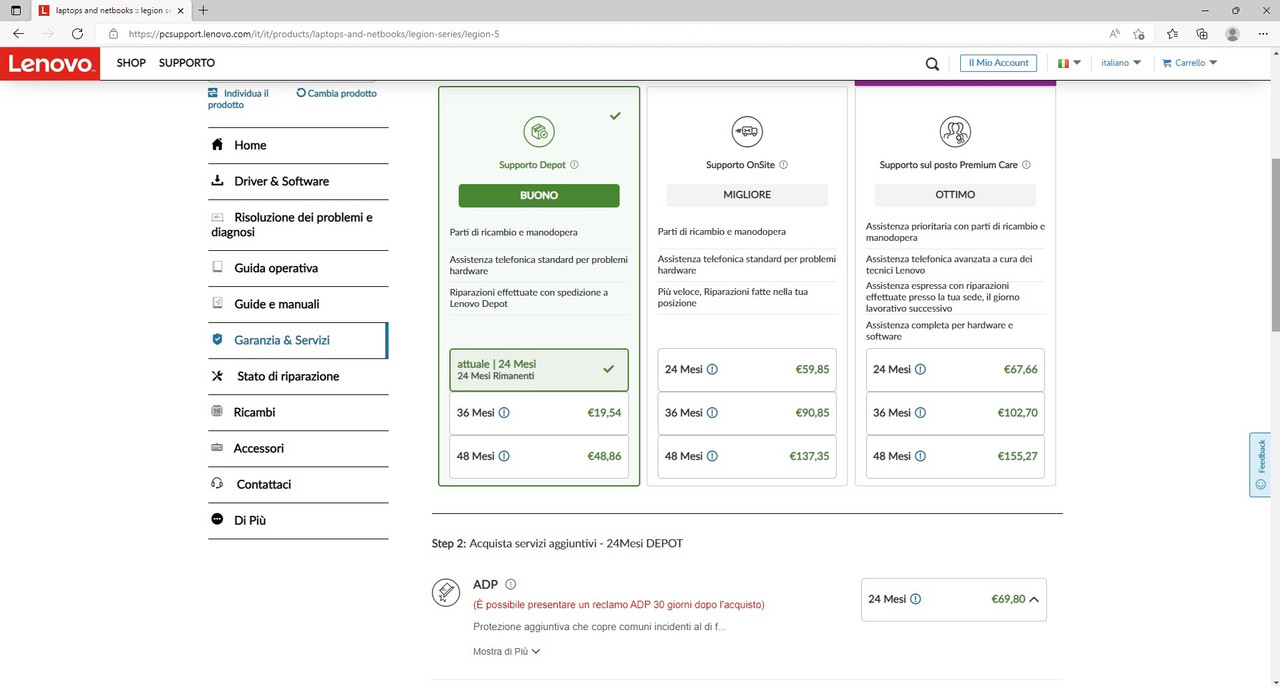Add page to favorites star icon

pyautogui.click(x=1139, y=33)
